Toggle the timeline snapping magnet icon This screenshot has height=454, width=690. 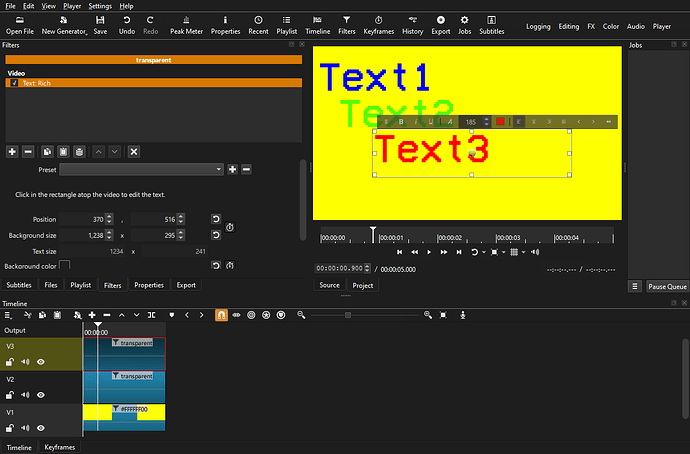click(x=221, y=315)
